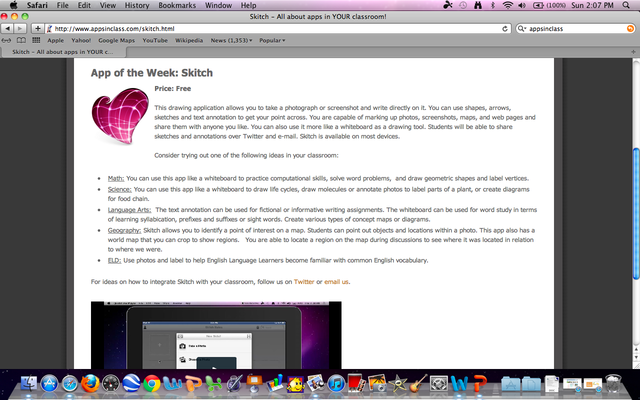
Task: Open Keynote podium icon in Dock
Action: (254, 384)
